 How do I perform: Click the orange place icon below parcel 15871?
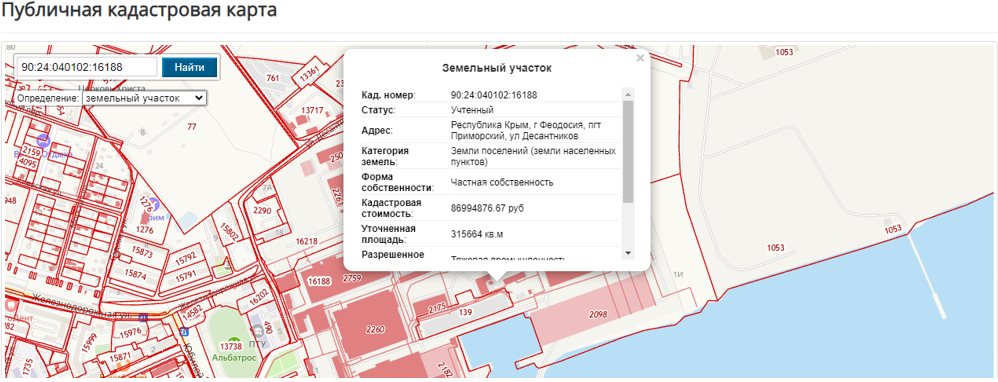pyautogui.click(x=124, y=366)
